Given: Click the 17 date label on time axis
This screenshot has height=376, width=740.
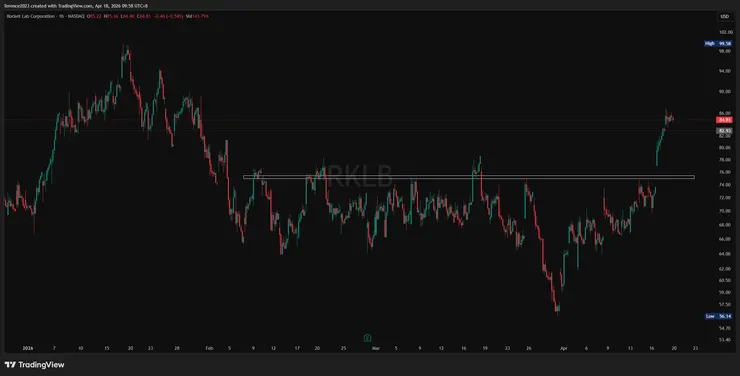Looking at the screenshot, I should pyautogui.click(x=297, y=348).
